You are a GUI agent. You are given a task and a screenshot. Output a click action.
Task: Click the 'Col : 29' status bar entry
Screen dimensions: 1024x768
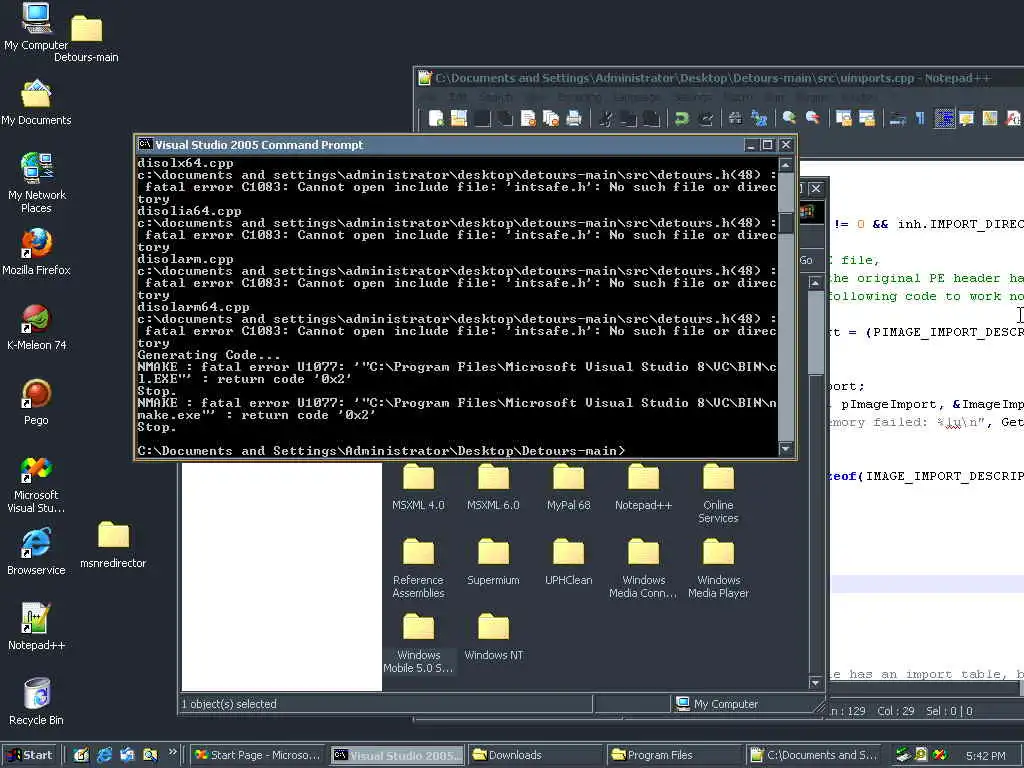(895, 711)
